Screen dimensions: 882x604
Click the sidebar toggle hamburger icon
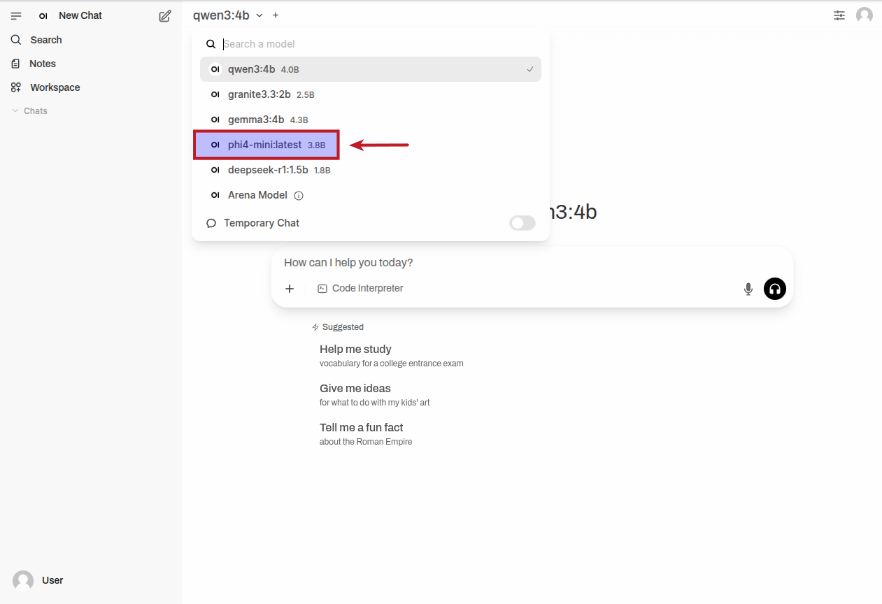(x=16, y=16)
